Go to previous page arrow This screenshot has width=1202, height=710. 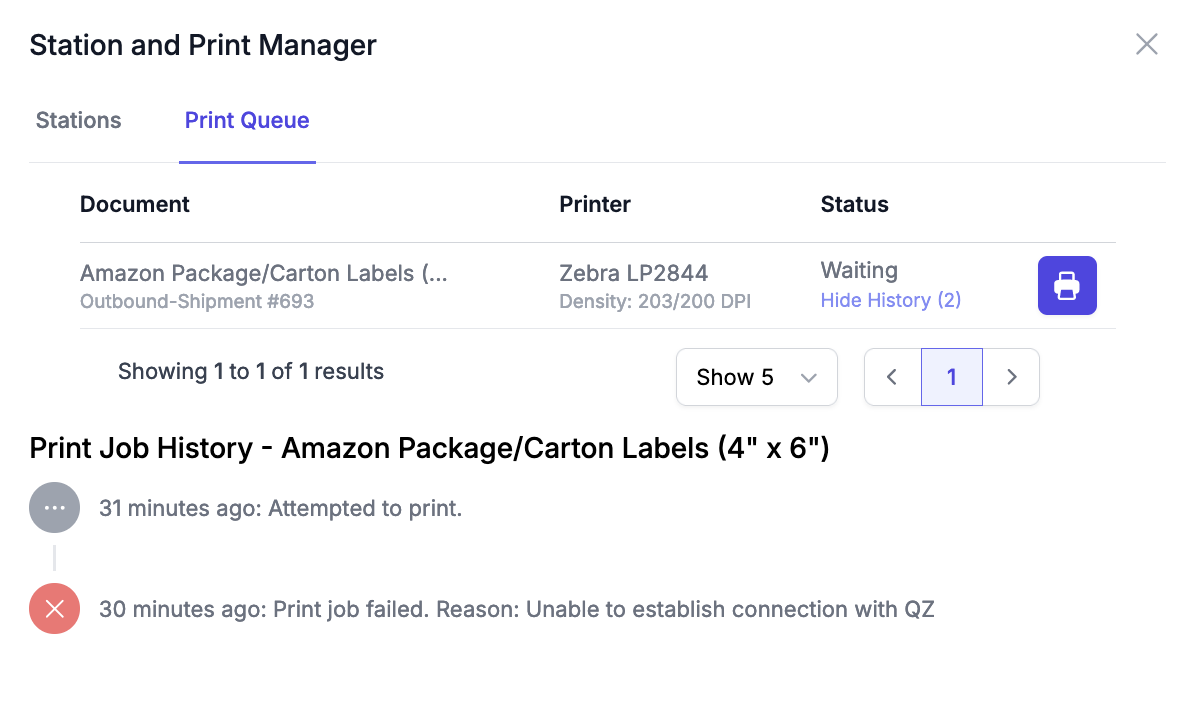coord(893,377)
